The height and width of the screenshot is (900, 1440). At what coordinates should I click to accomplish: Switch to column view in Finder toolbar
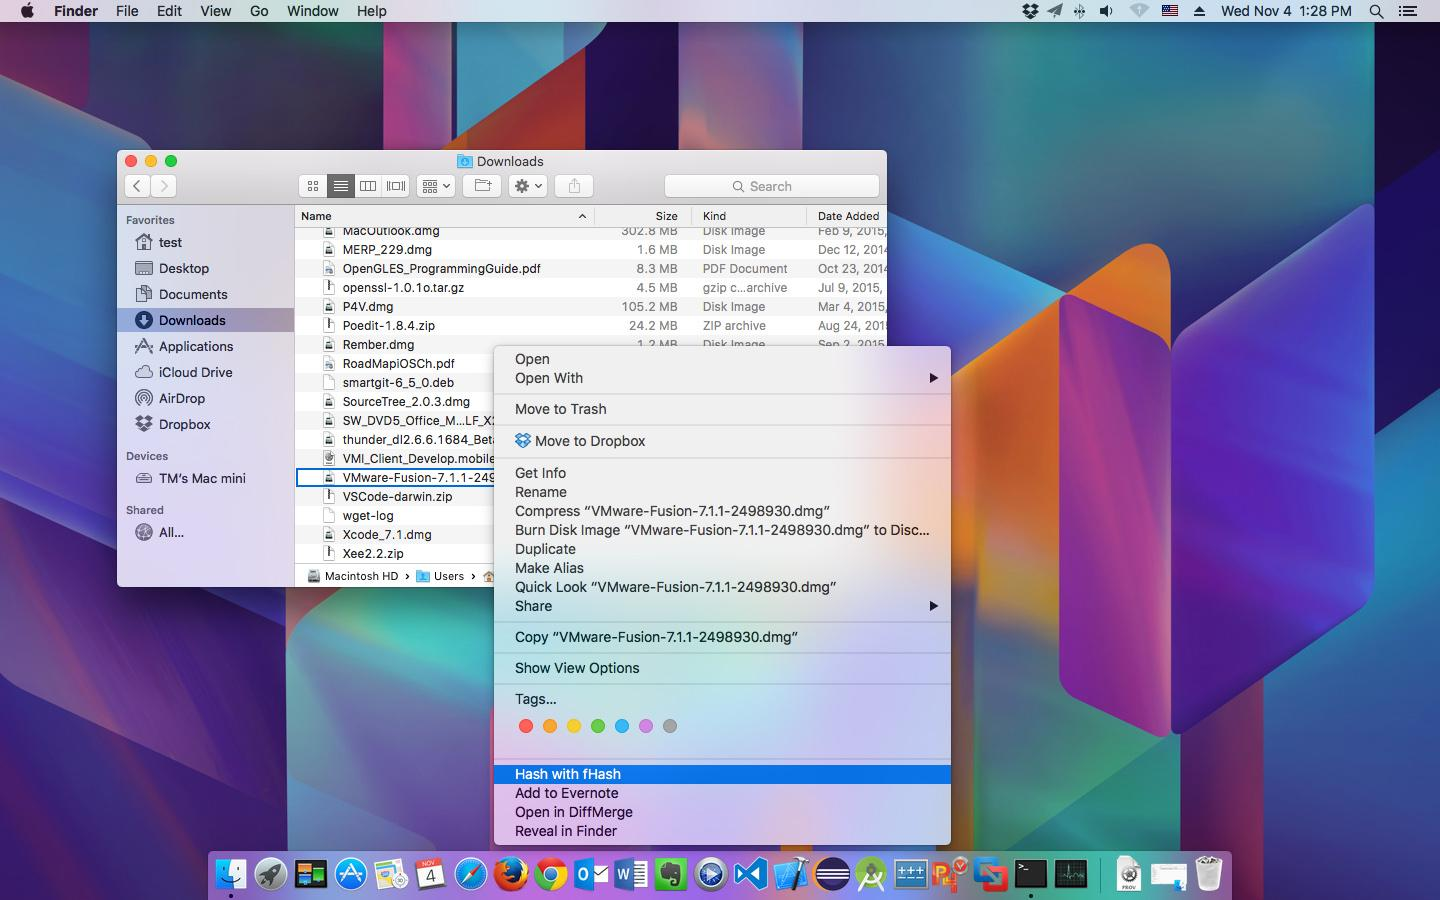(x=368, y=186)
